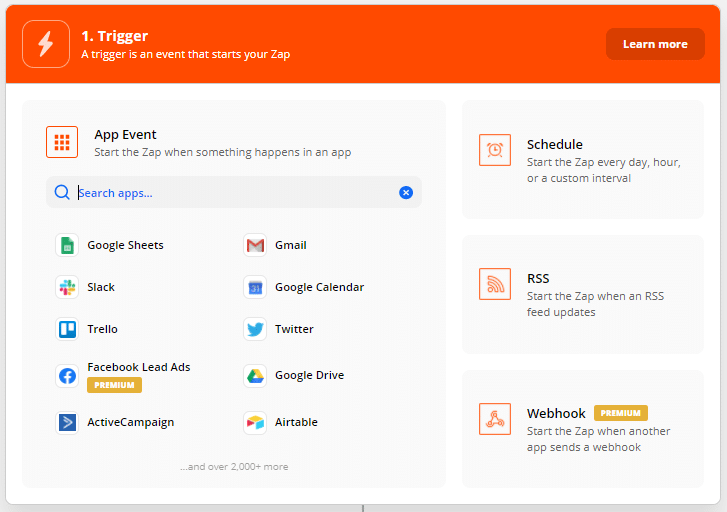Image resolution: width=727 pixels, height=512 pixels.
Task: Click the lightning bolt Trigger icon
Action: coord(46,44)
